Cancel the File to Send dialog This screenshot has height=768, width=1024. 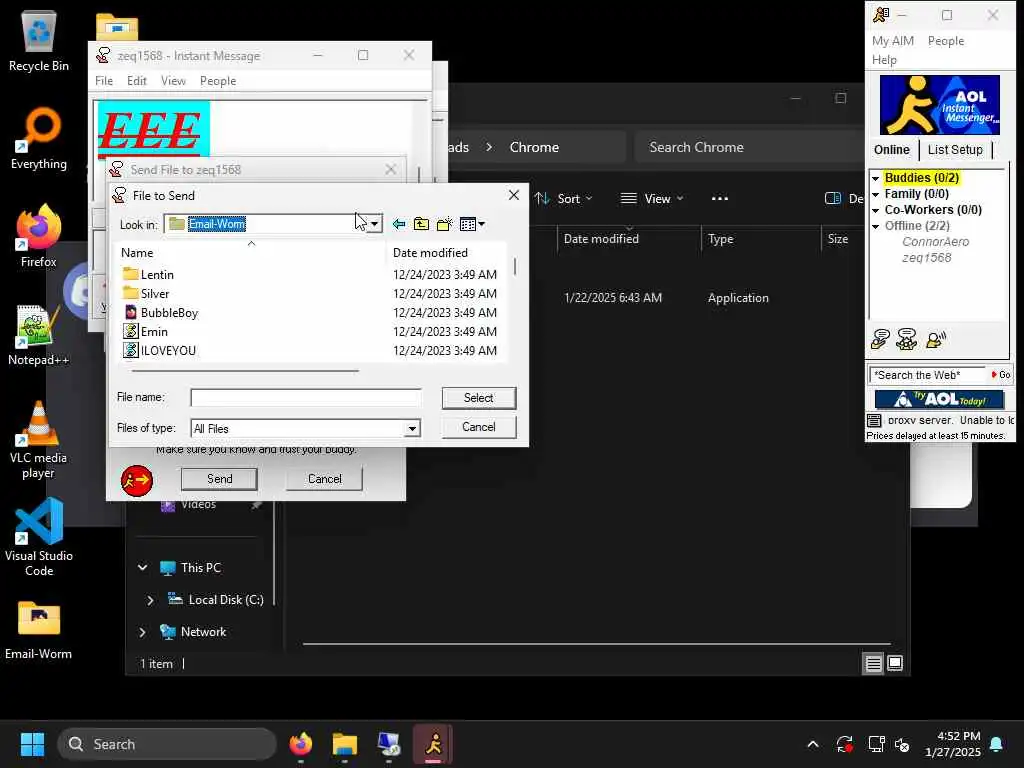tap(479, 426)
